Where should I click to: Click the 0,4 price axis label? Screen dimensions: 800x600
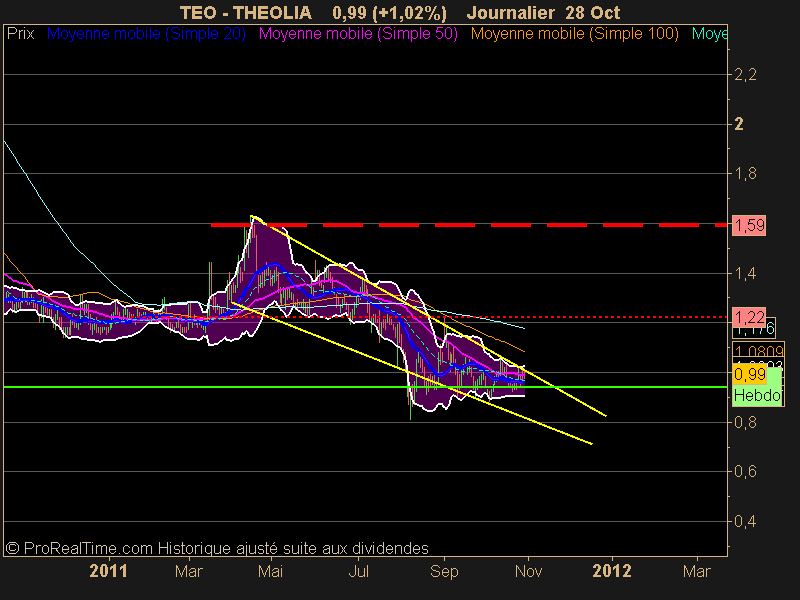click(745, 521)
